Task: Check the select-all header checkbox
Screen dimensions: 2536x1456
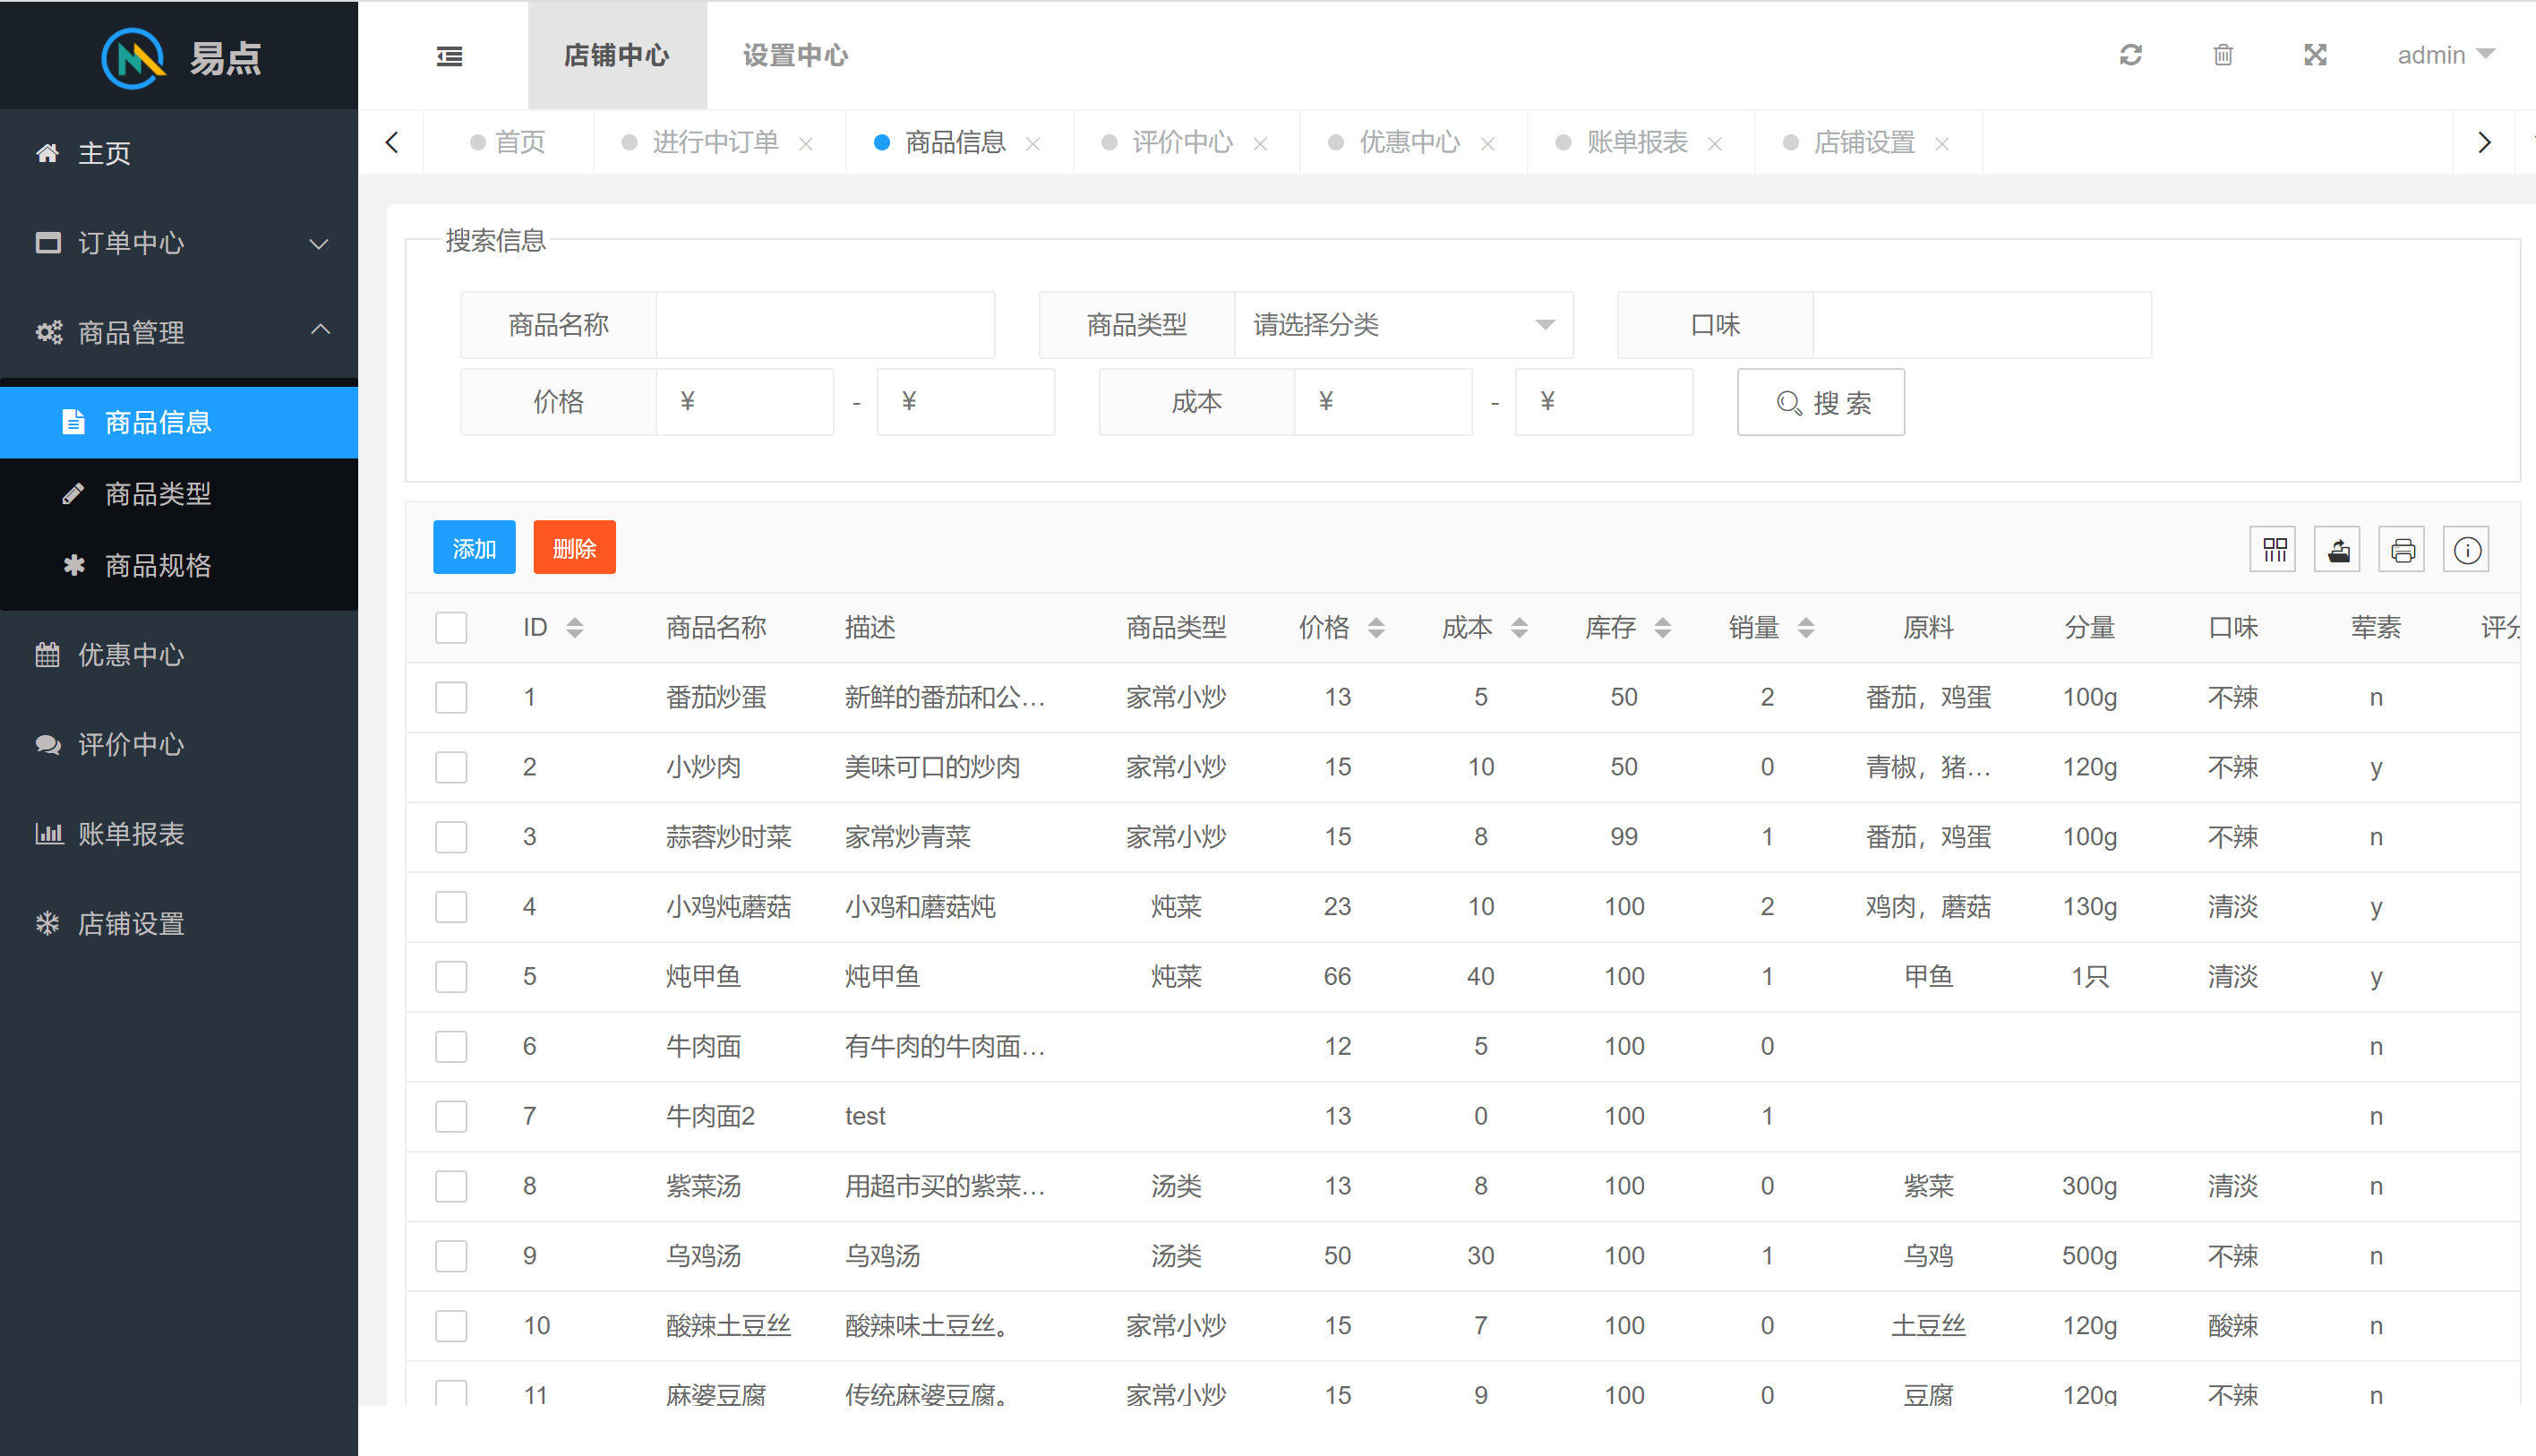Action: (x=451, y=628)
